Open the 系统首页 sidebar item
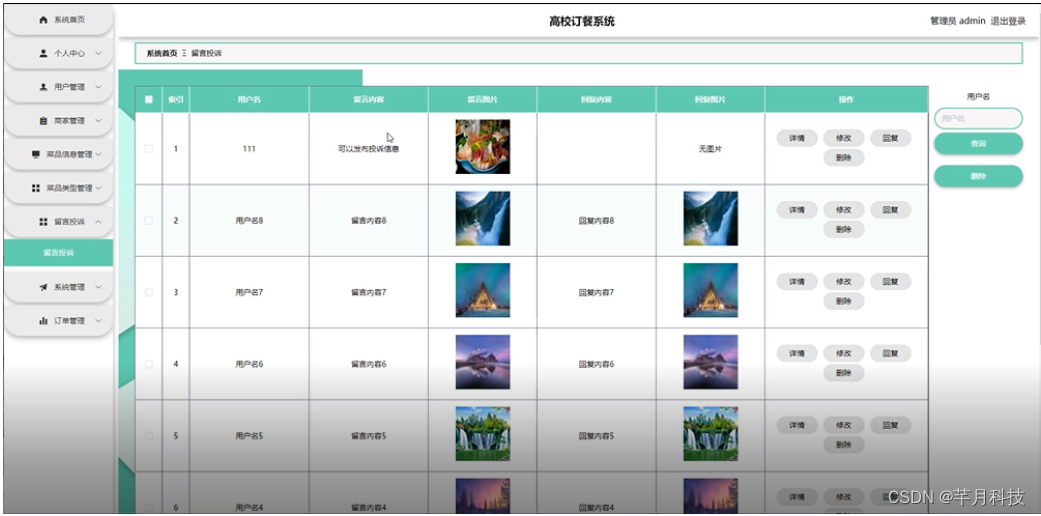Image resolution: width=1041 pixels, height=516 pixels. pos(58,20)
